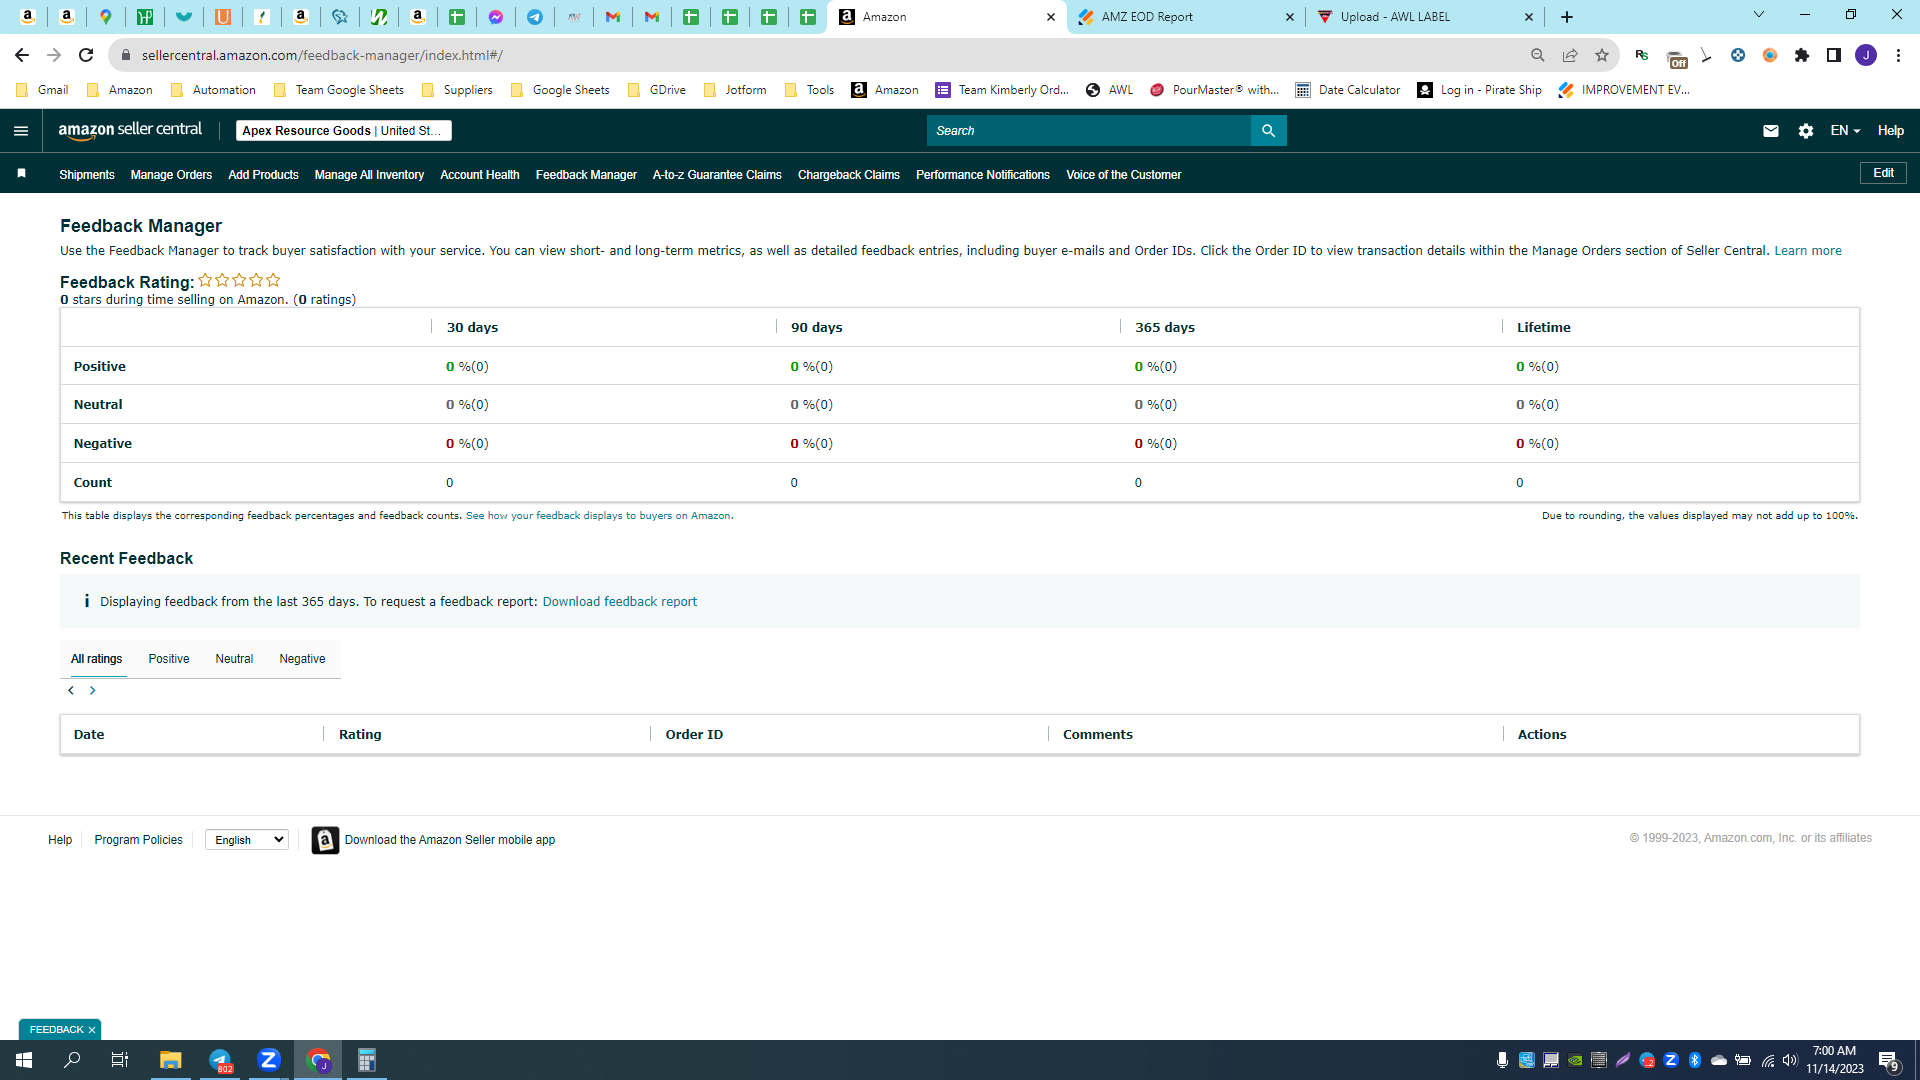The image size is (1920, 1080).
Task: Click the bookmark flag icon in navigation bar
Action: (21, 174)
